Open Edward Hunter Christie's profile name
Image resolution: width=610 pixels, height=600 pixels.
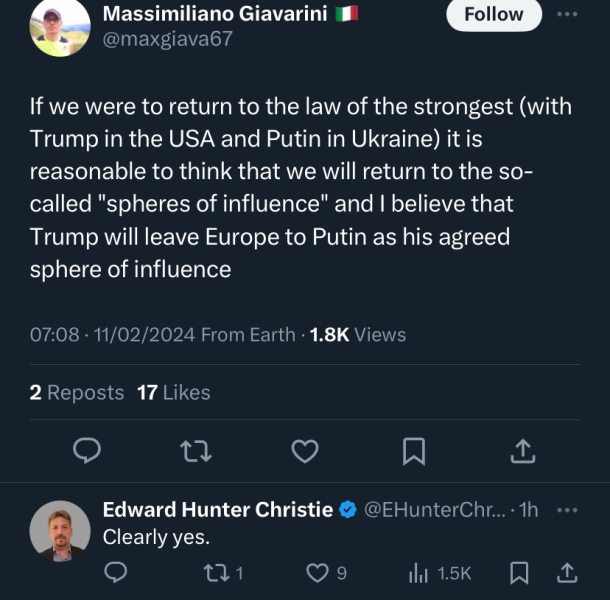click(218, 510)
